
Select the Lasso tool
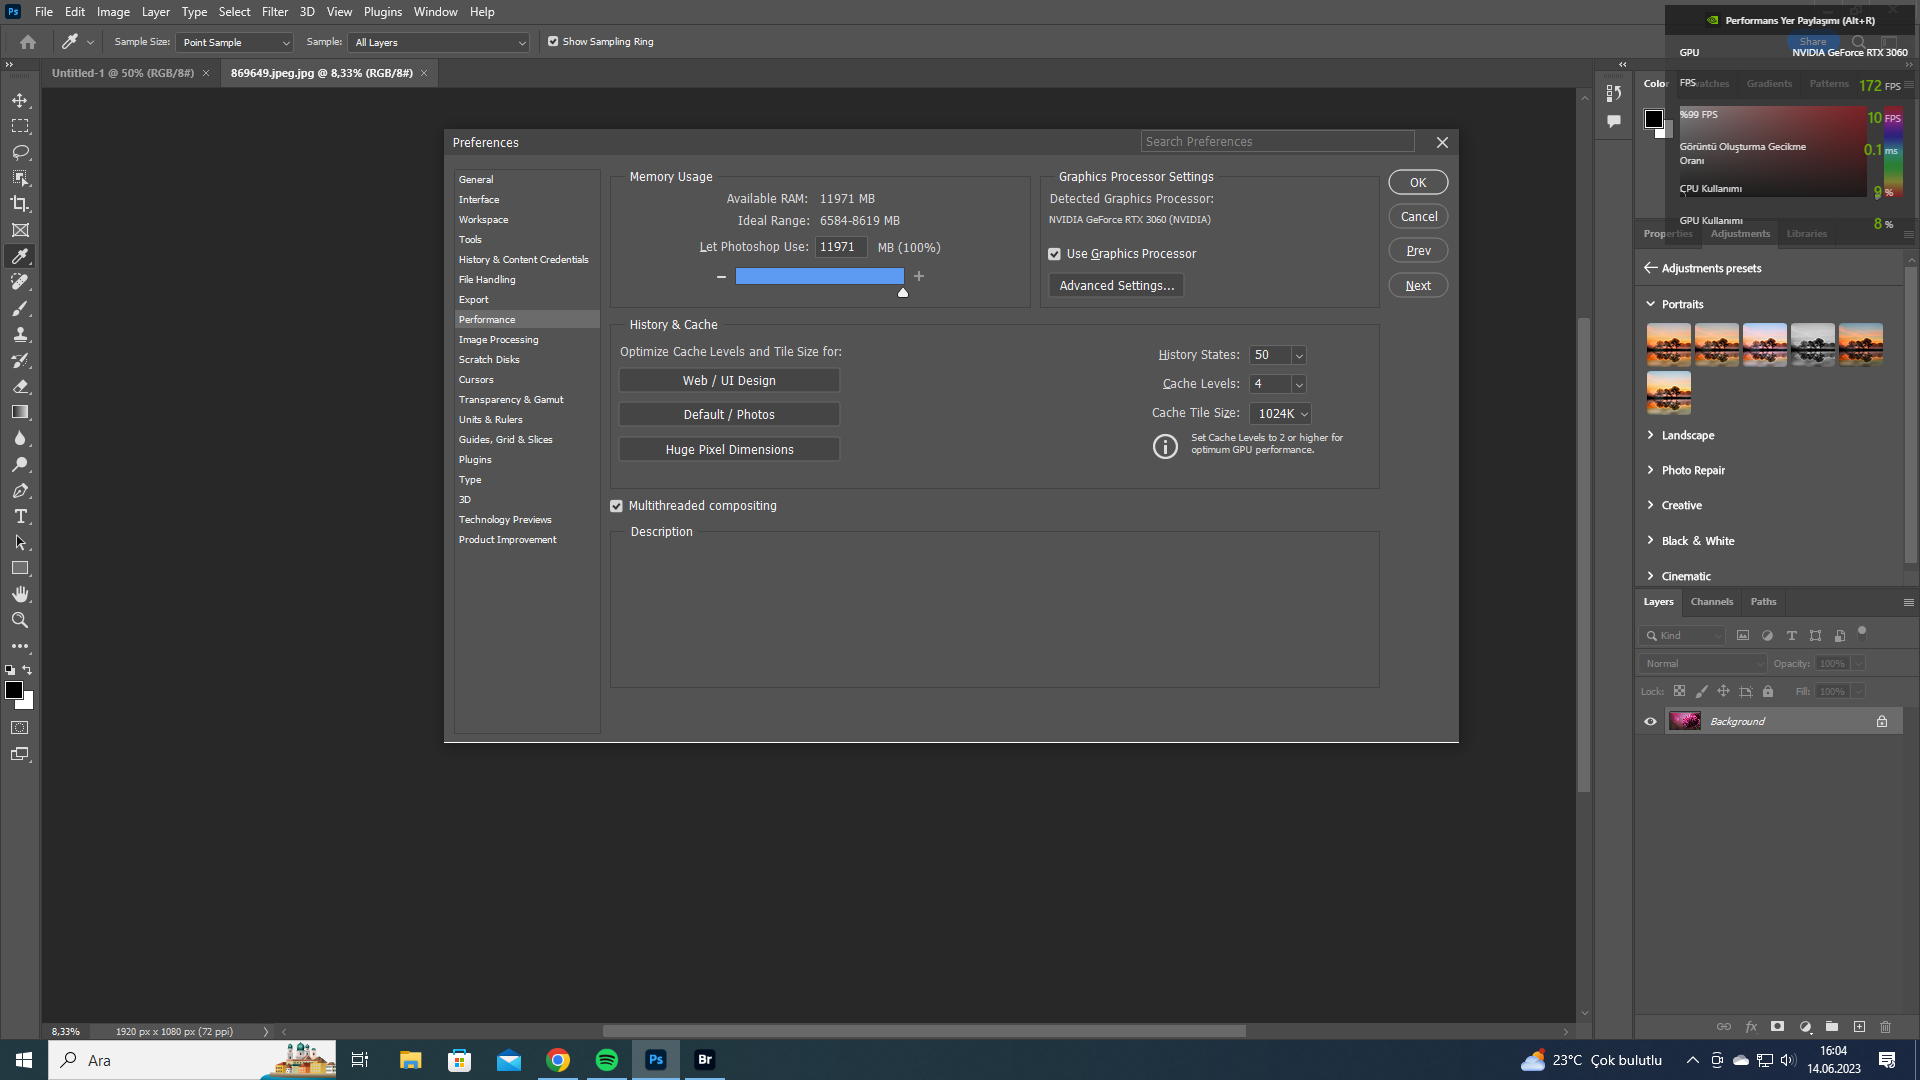(20, 152)
